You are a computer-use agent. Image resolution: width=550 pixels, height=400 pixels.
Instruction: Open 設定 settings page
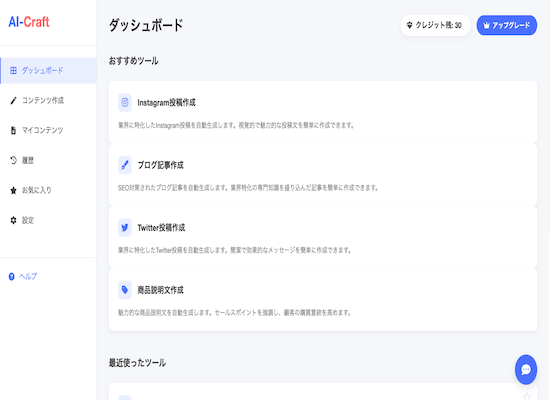(48, 220)
